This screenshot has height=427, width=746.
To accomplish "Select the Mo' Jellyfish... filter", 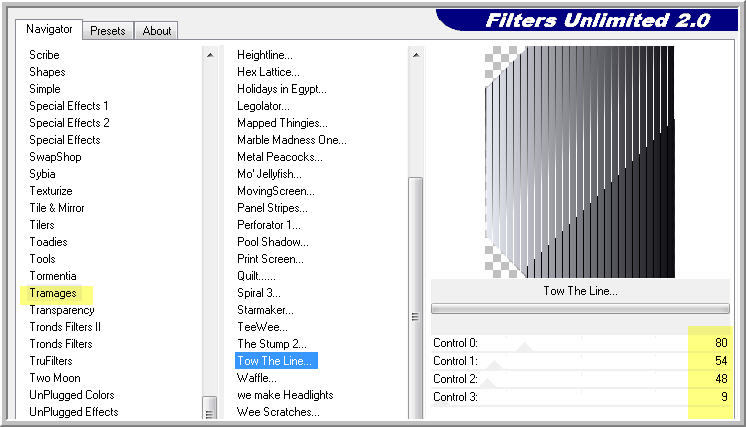I will [269, 174].
